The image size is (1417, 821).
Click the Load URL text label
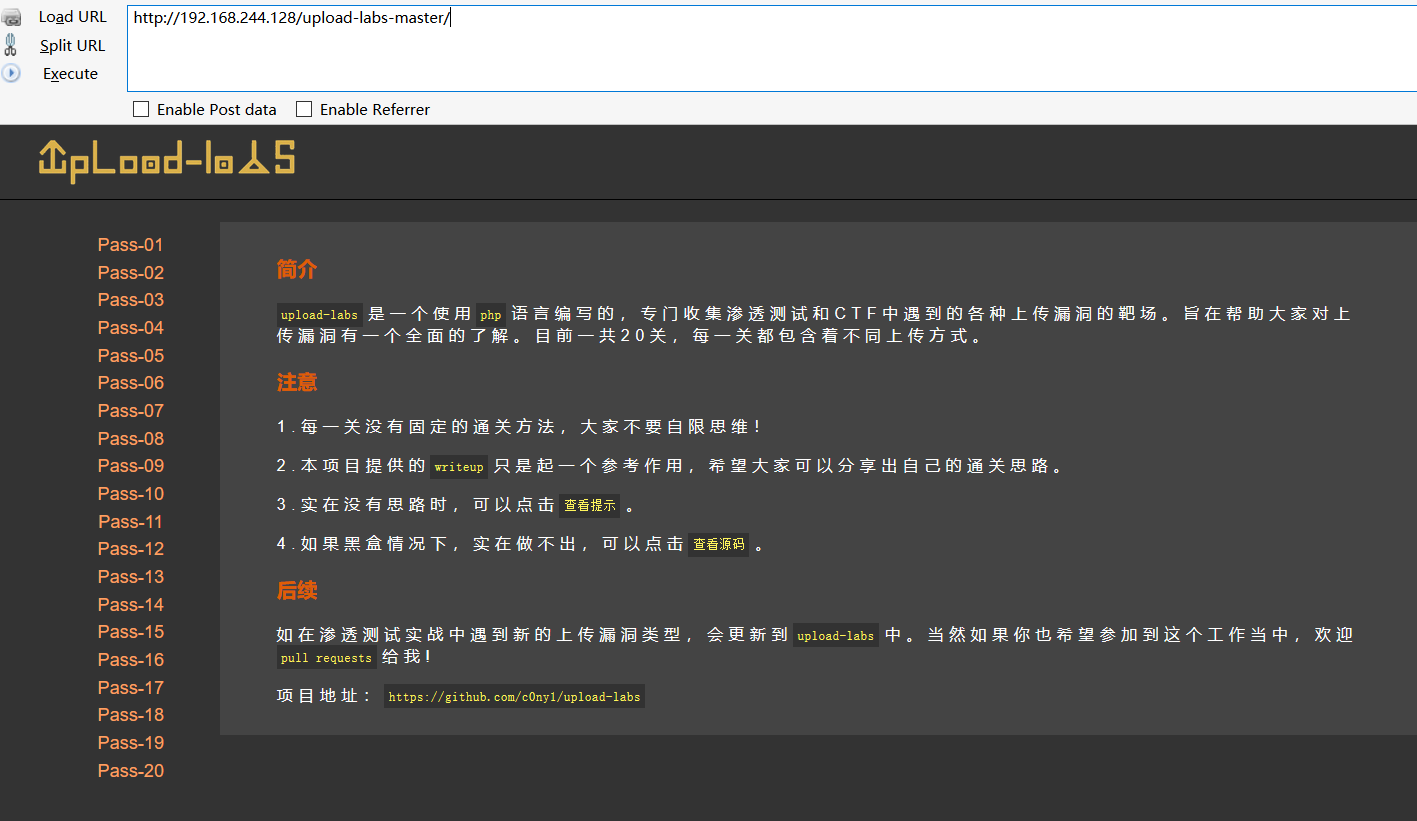(x=72, y=16)
